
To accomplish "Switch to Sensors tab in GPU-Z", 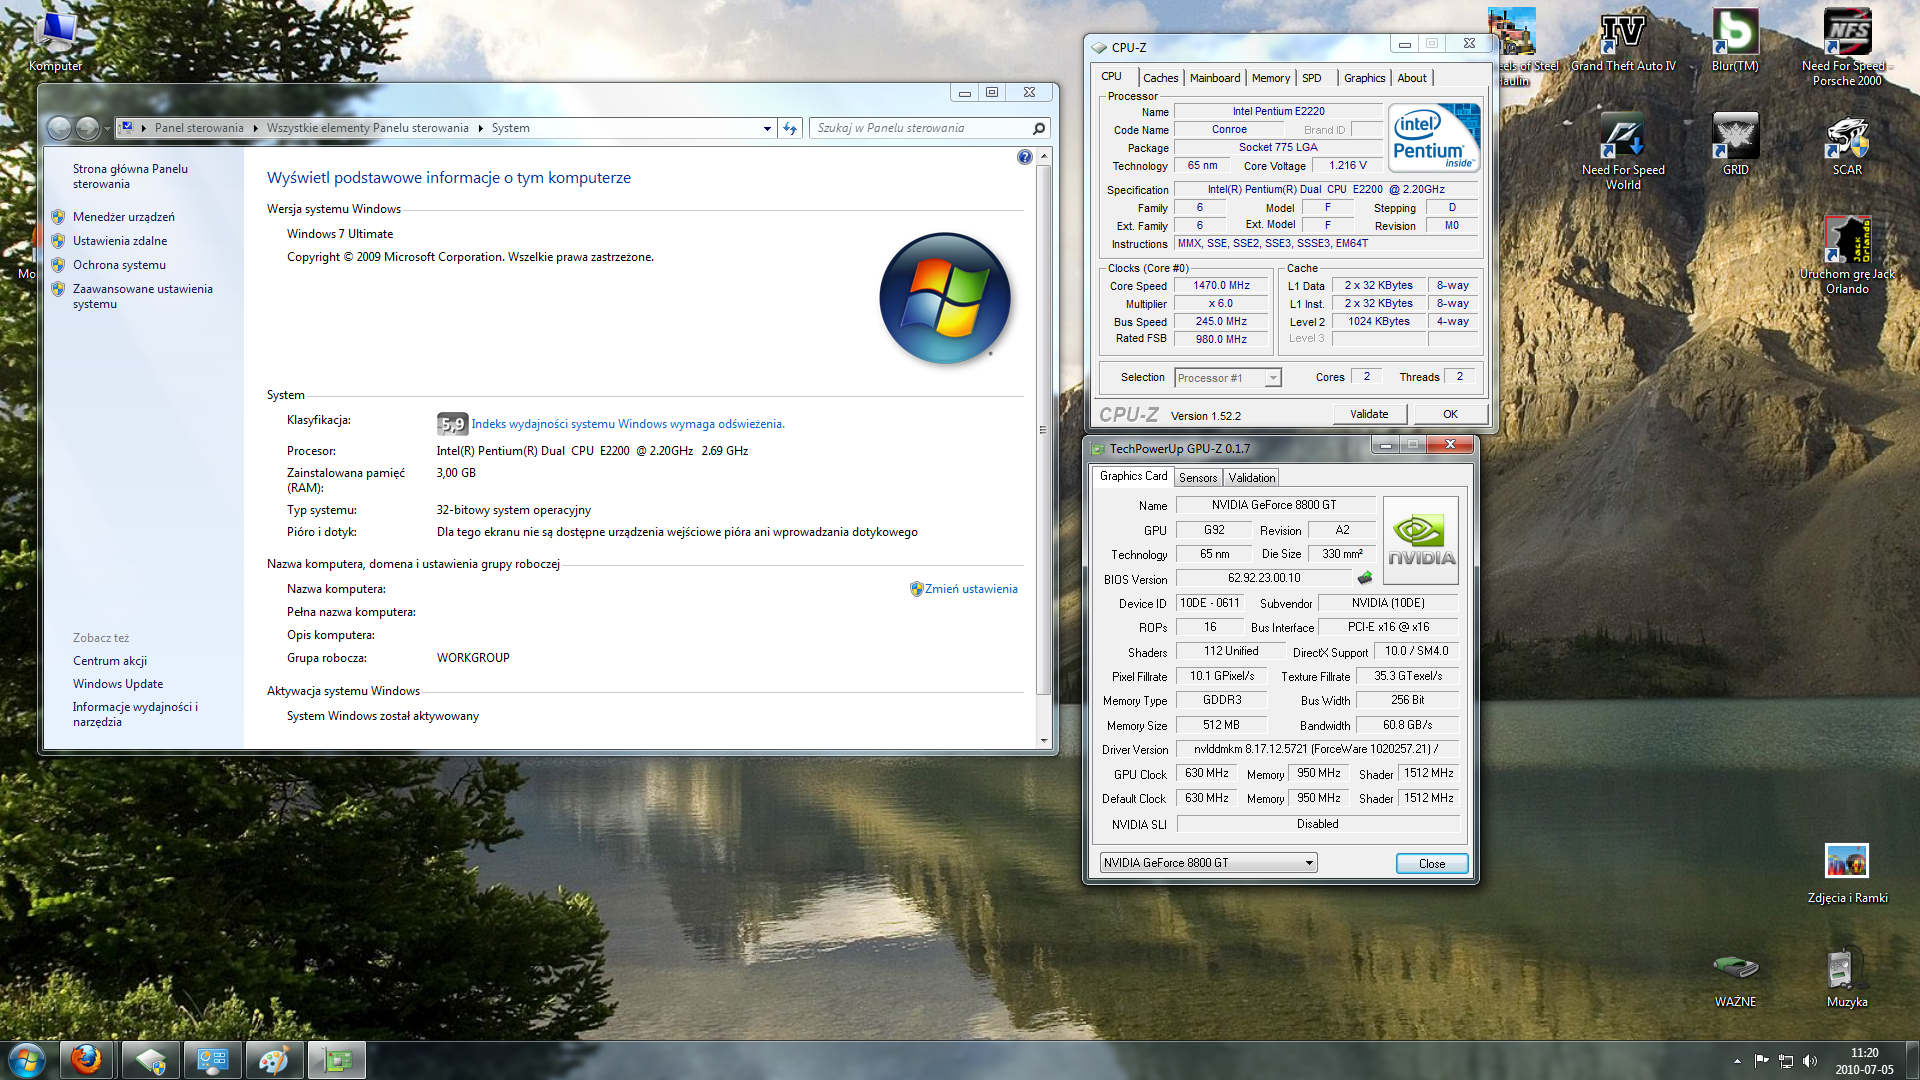I will [x=1198, y=478].
